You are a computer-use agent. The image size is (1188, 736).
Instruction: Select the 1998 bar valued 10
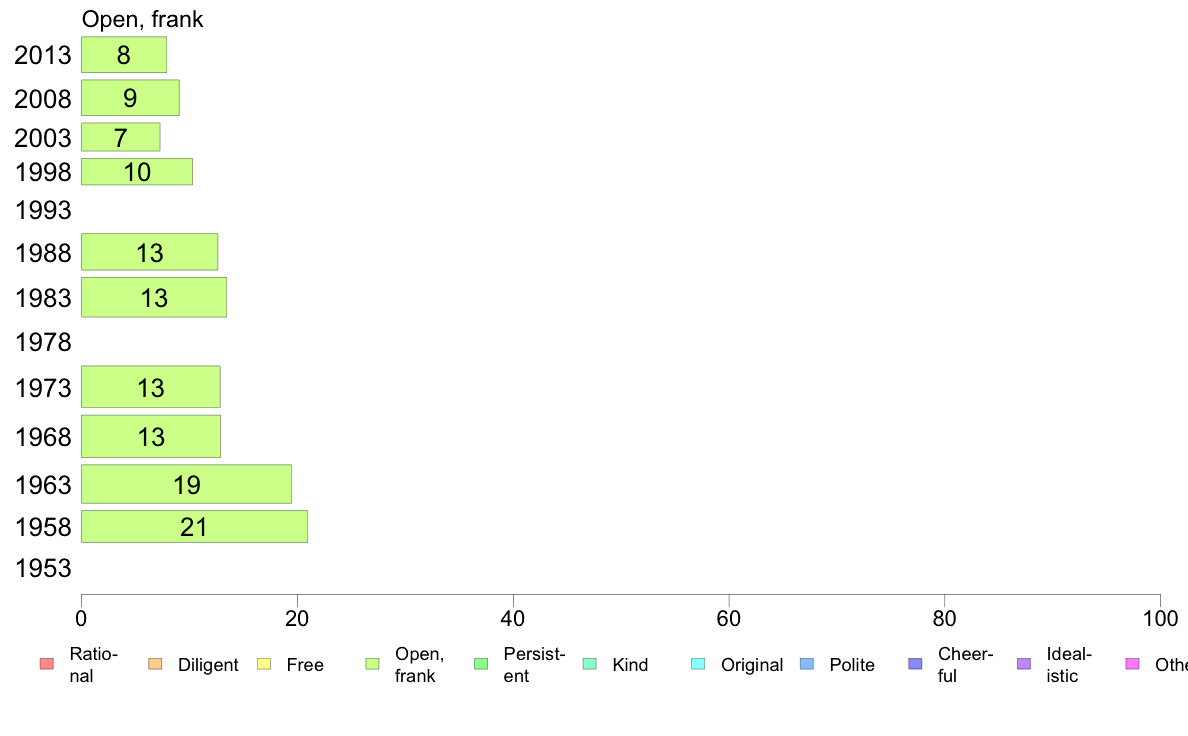pos(137,172)
